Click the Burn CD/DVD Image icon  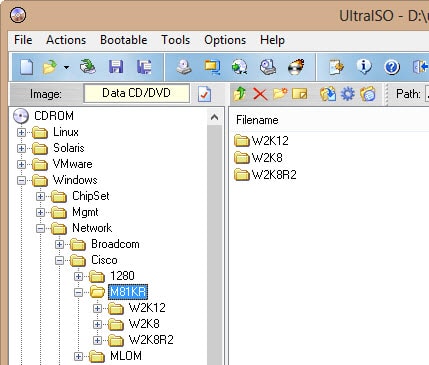click(296, 67)
